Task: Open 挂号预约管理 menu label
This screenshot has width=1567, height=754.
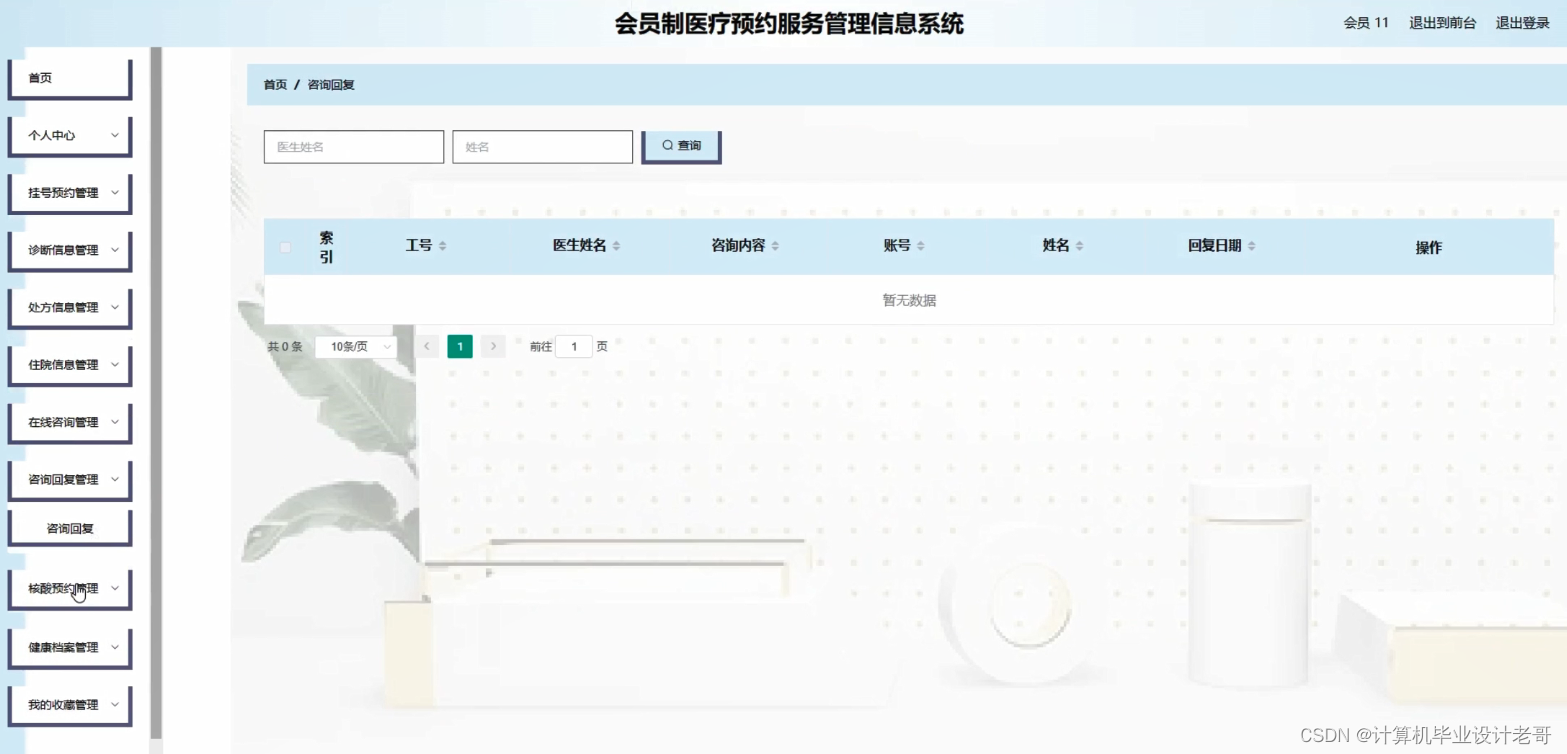Action: click(63, 193)
